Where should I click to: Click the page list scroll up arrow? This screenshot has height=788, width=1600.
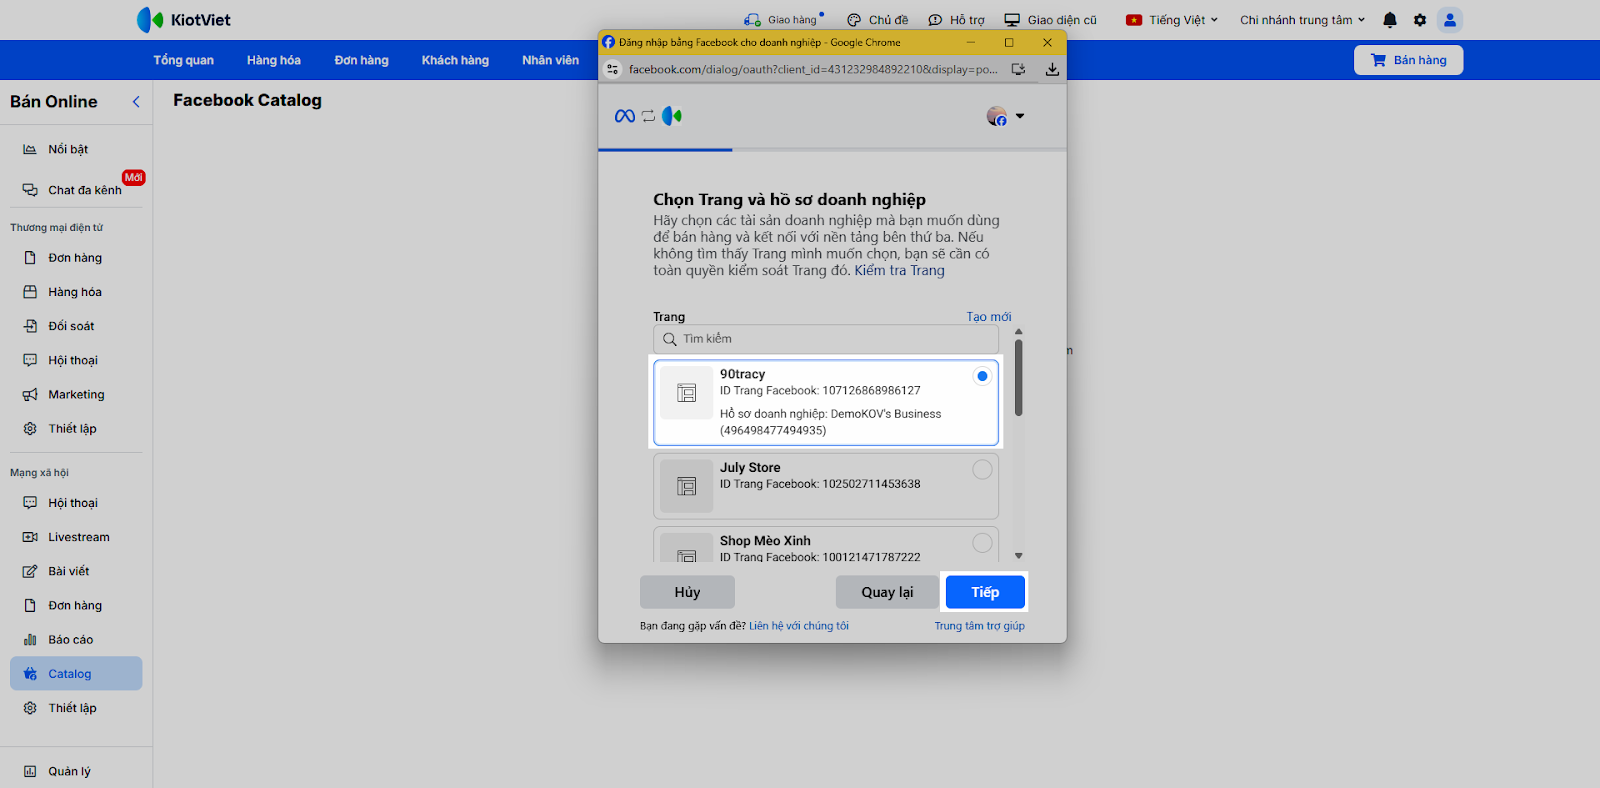click(x=1018, y=331)
